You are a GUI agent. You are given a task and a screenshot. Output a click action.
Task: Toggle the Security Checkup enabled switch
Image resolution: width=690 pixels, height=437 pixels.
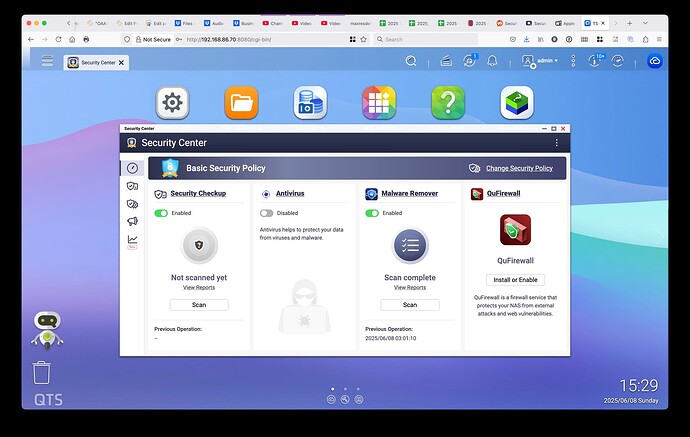161,213
